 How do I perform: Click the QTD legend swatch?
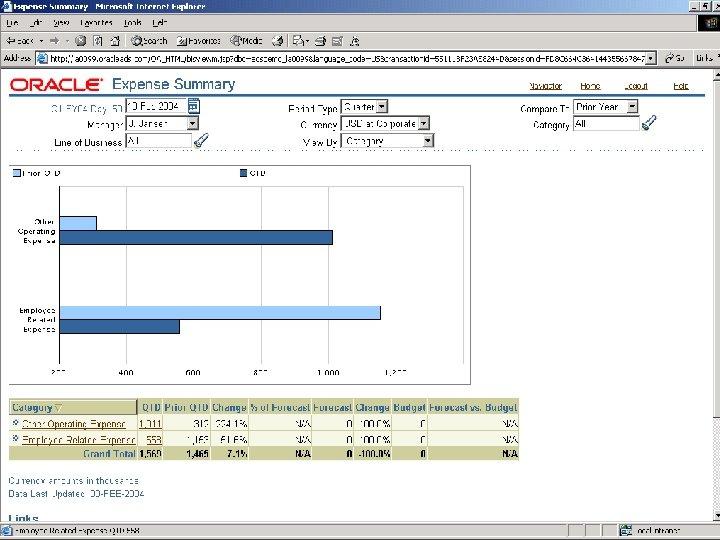tap(243, 173)
